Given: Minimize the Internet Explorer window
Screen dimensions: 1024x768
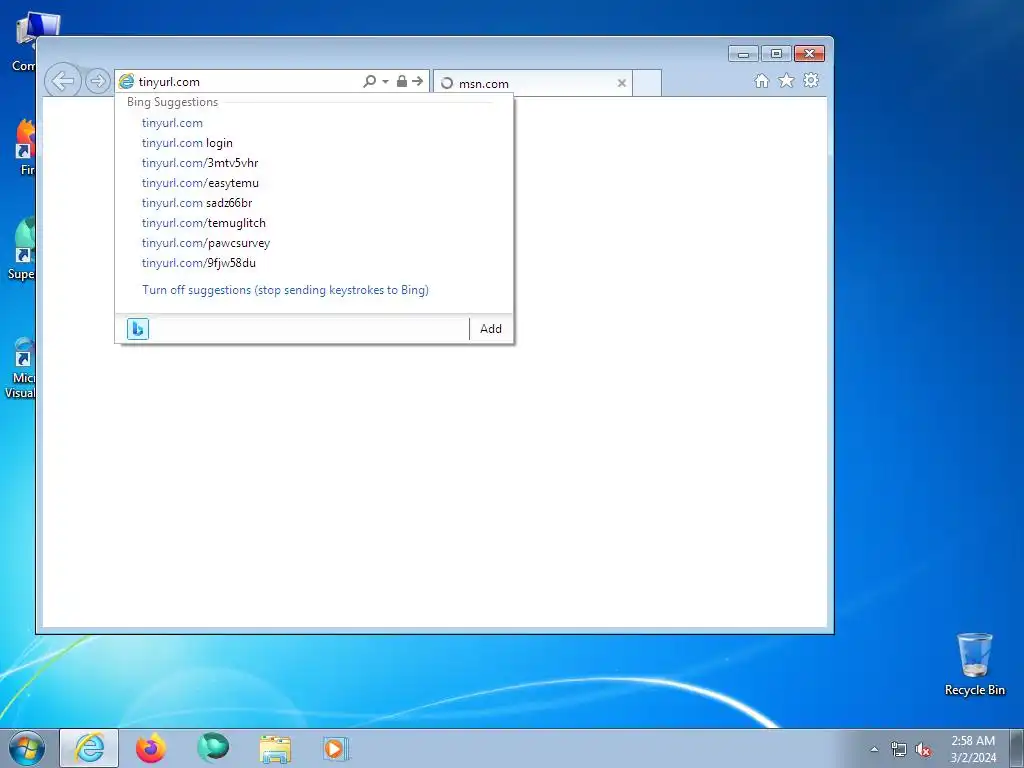Looking at the screenshot, I should pyautogui.click(x=743, y=54).
